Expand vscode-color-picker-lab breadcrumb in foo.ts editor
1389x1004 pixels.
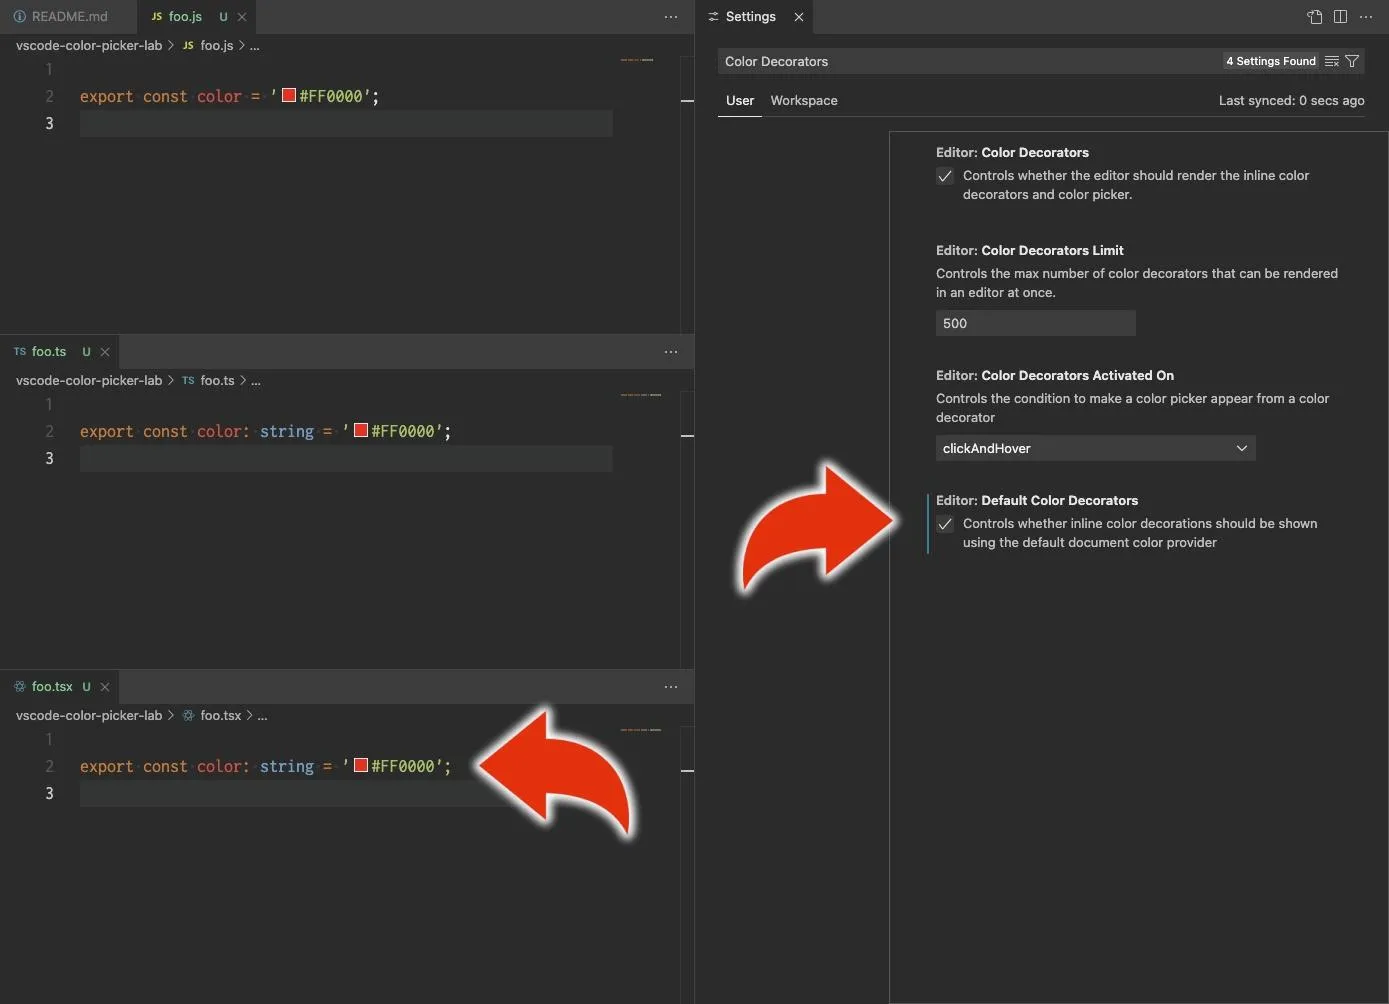coord(89,381)
